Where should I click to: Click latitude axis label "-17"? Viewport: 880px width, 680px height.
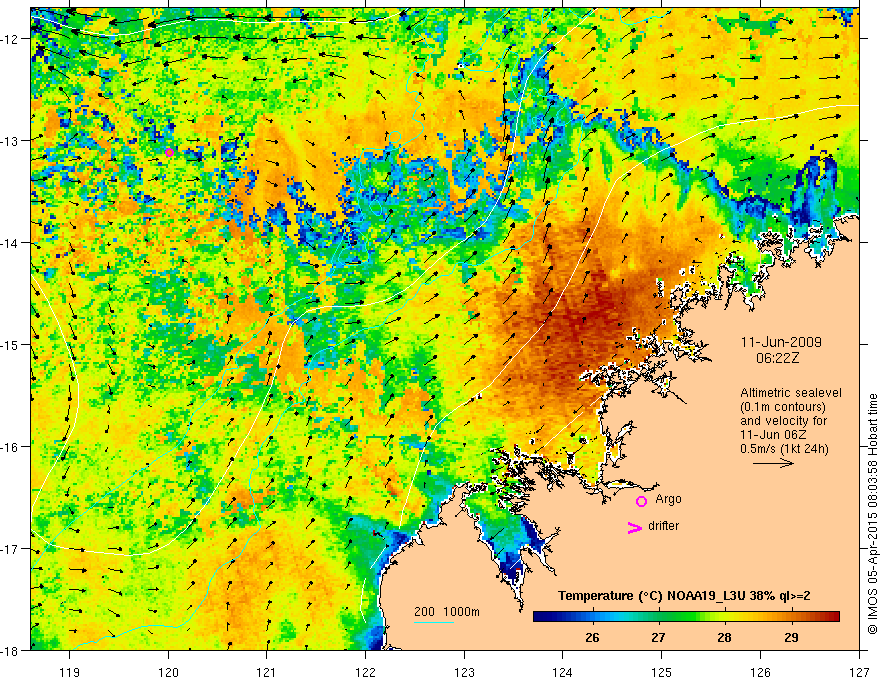click(x=11, y=549)
